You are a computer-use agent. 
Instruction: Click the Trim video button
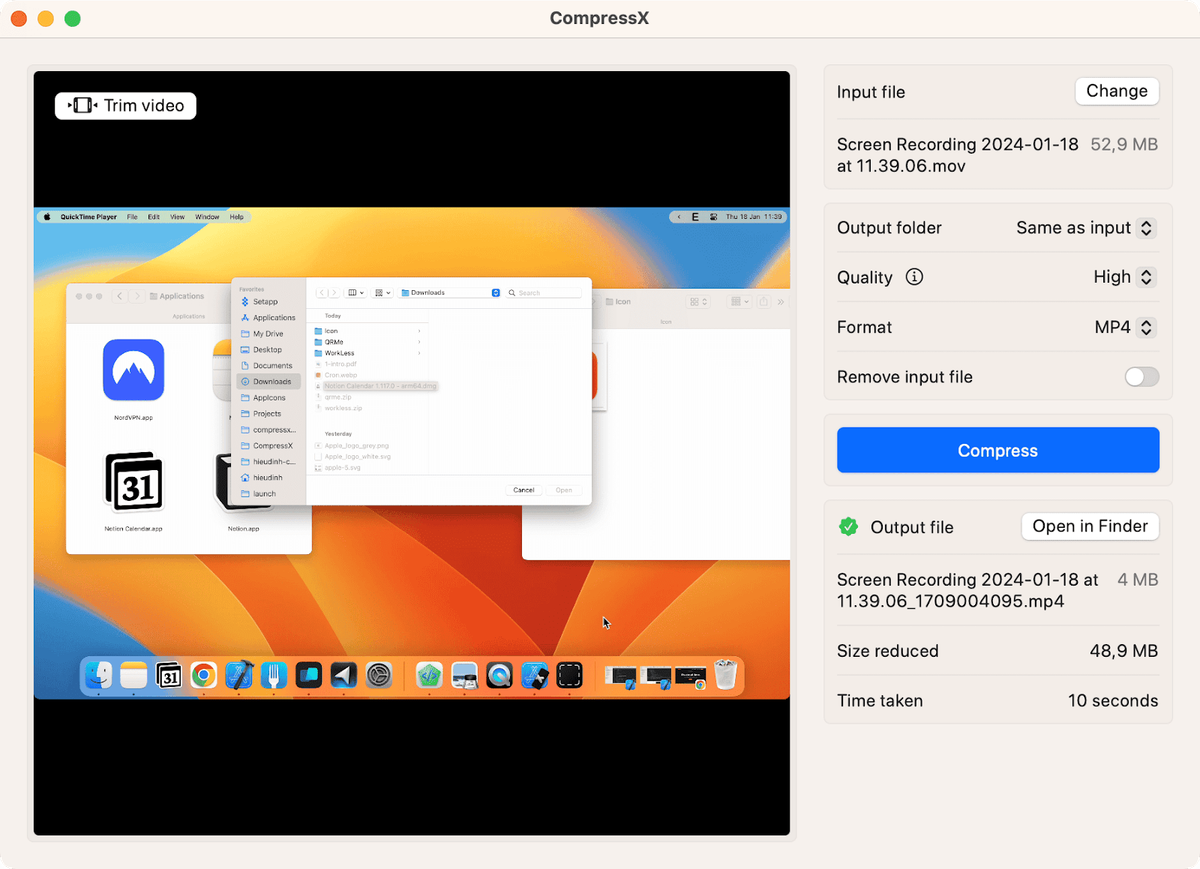tap(125, 105)
